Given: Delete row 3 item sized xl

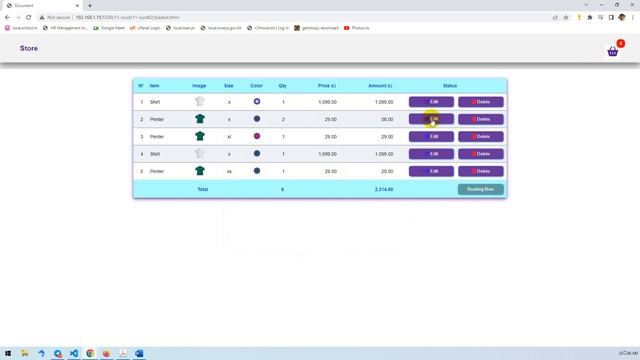Looking at the screenshot, I should coord(480,137).
